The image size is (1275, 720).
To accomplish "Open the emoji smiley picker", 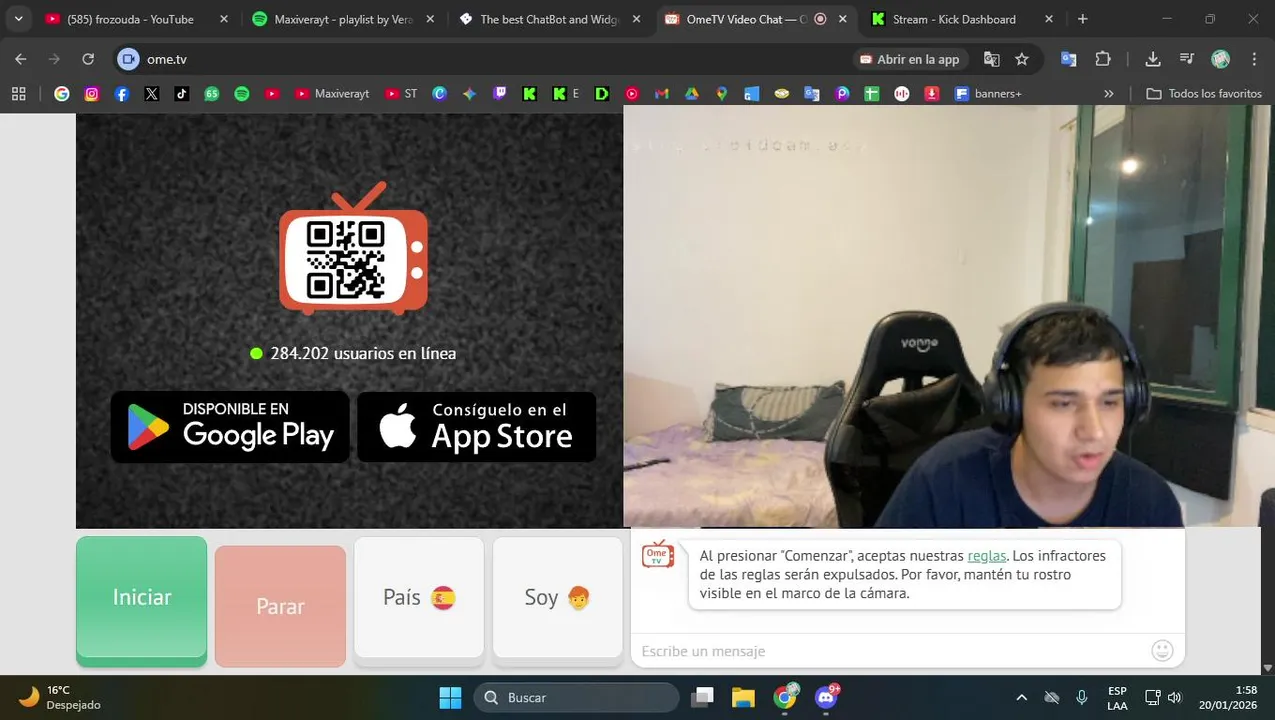I will tap(1162, 651).
